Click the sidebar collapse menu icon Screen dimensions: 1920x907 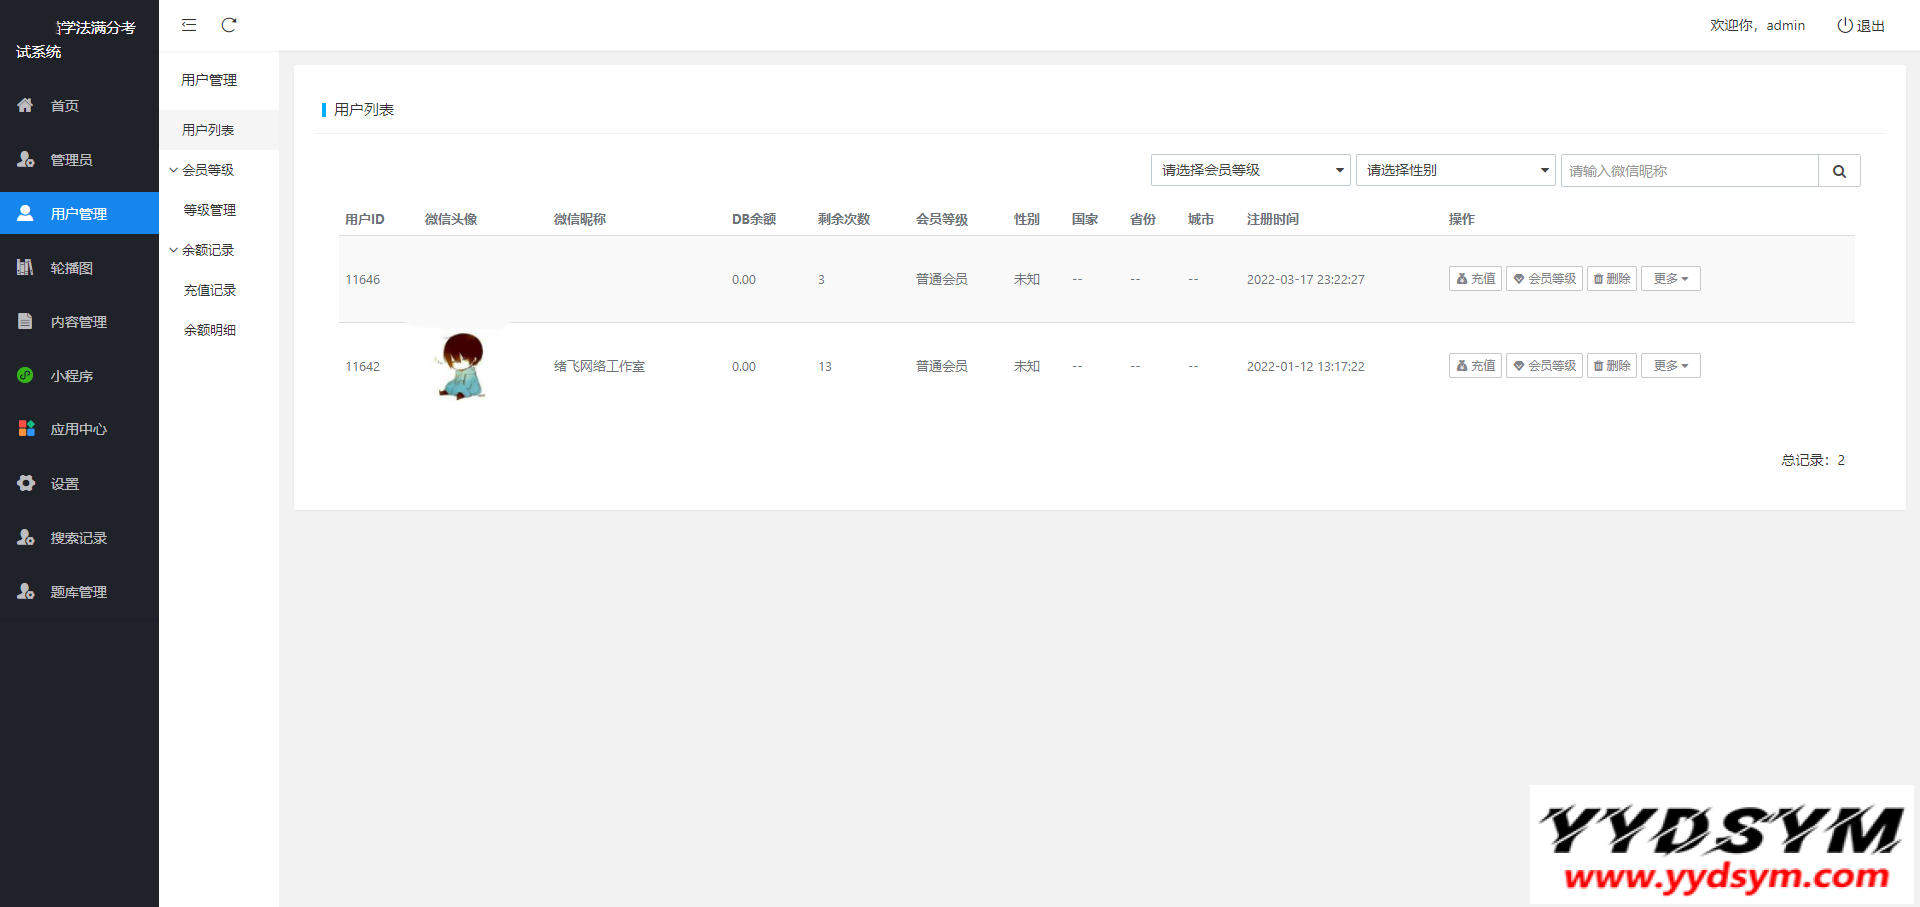tap(189, 25)
